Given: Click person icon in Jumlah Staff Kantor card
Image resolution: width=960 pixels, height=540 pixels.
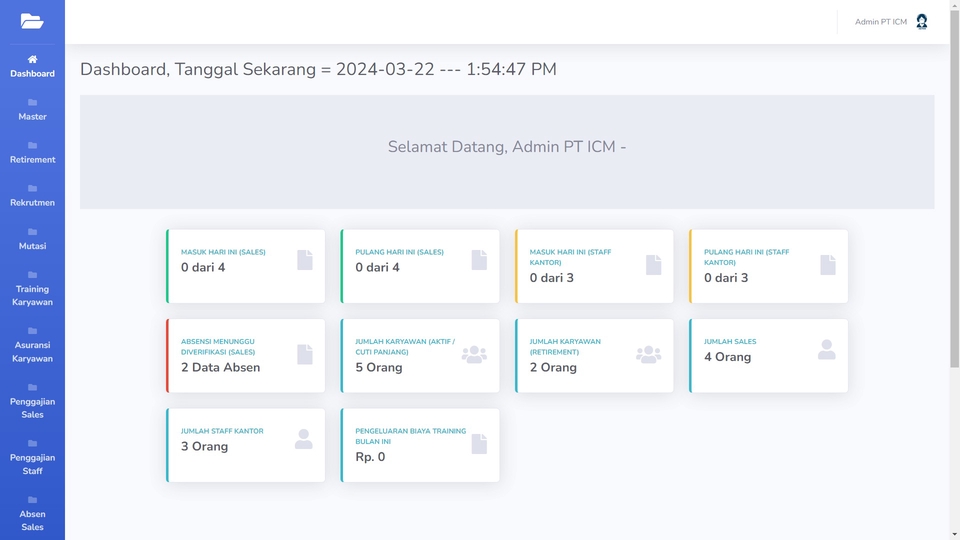Looking at the screenshot, I should pos(304,439).
